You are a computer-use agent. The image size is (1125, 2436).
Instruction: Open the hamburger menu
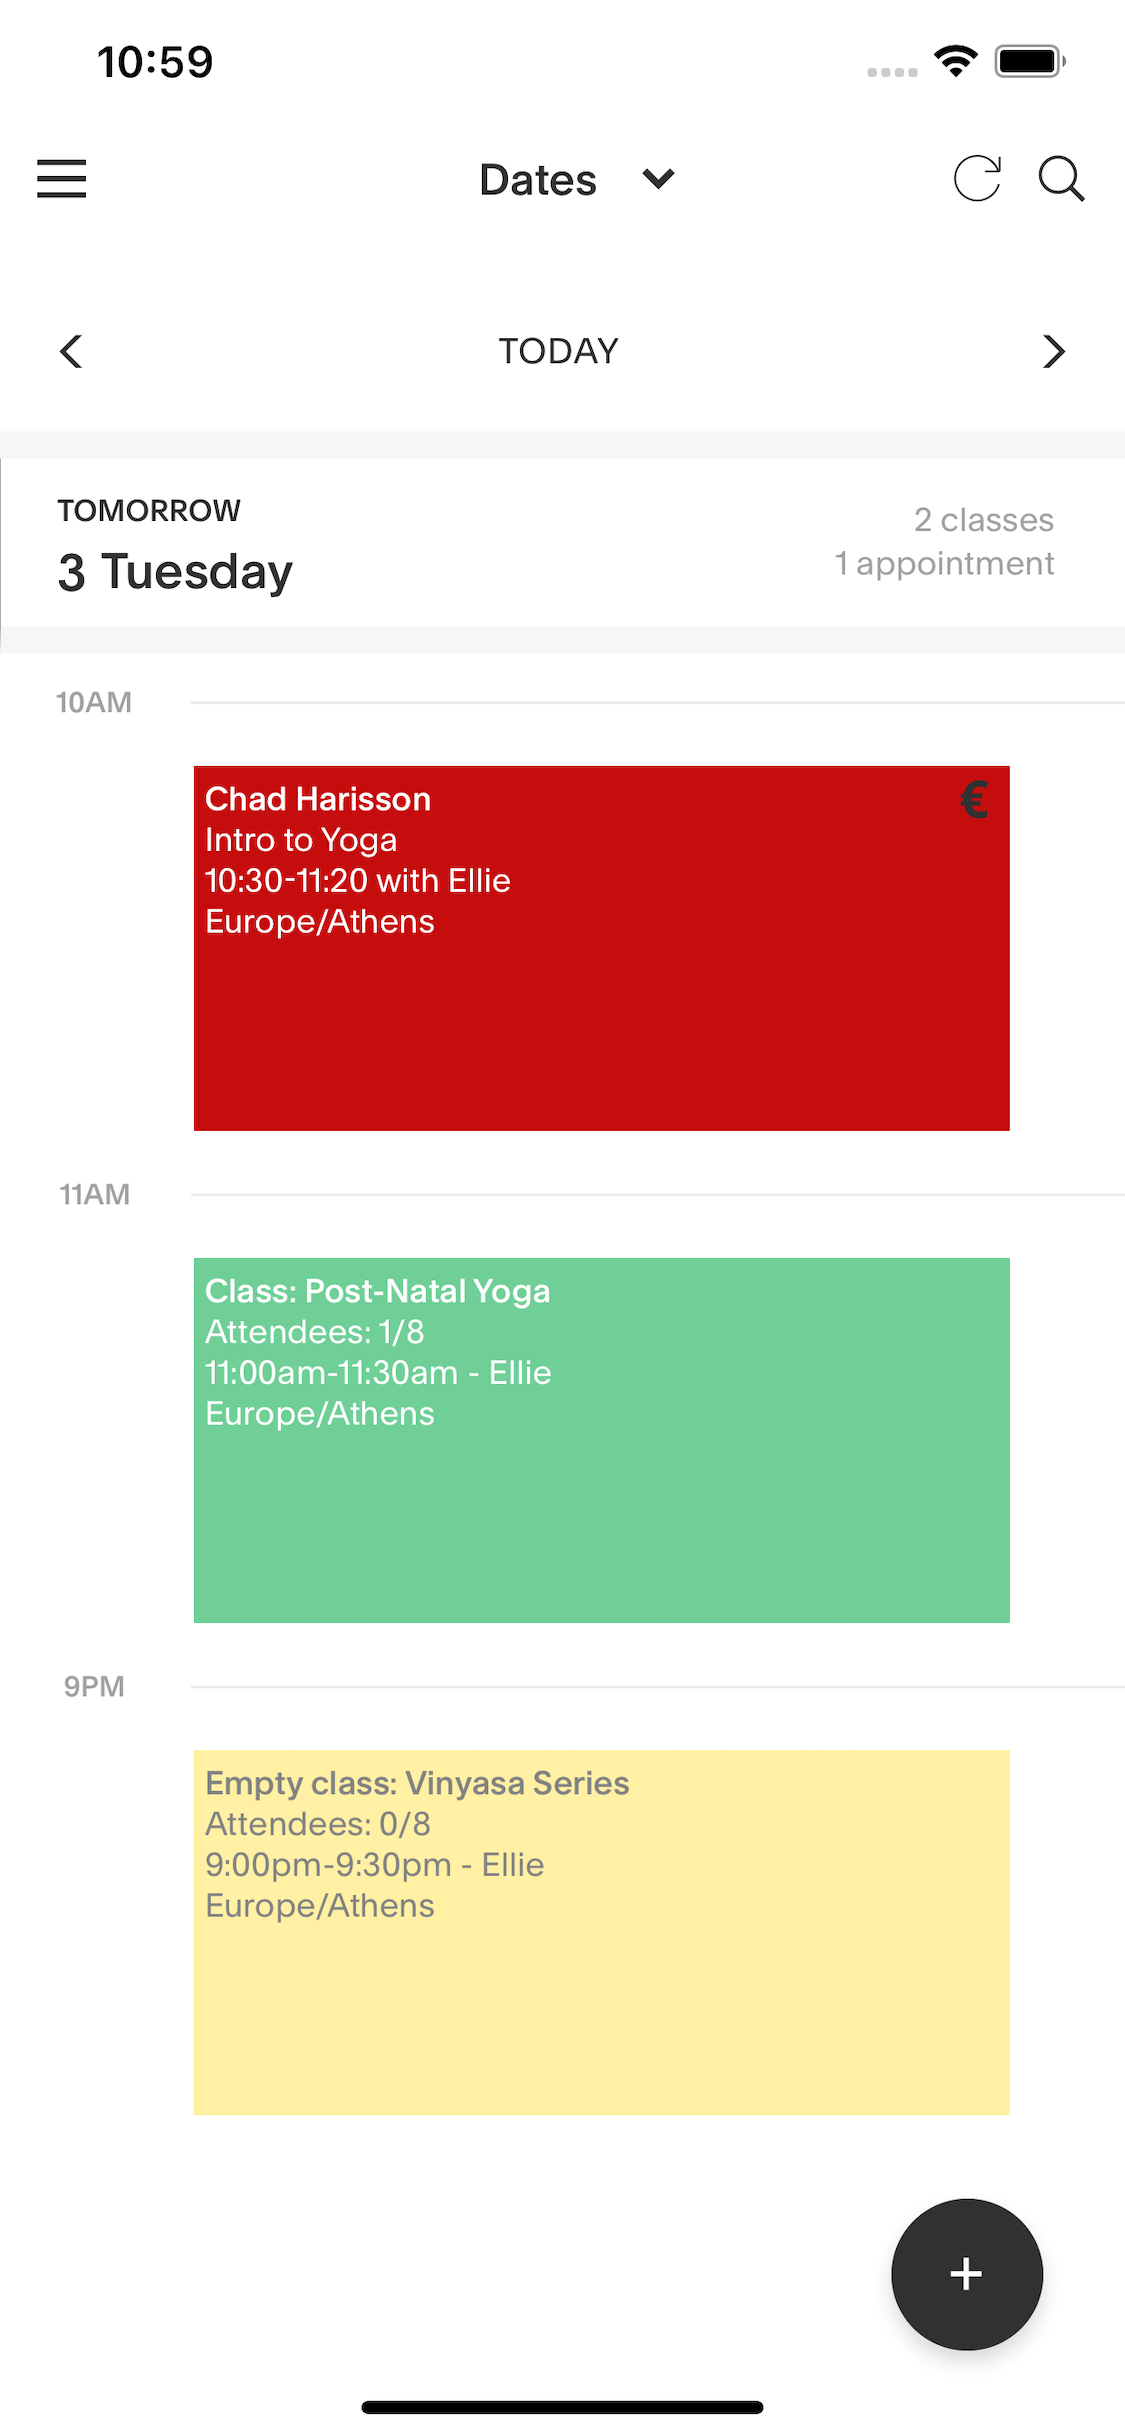62,179
